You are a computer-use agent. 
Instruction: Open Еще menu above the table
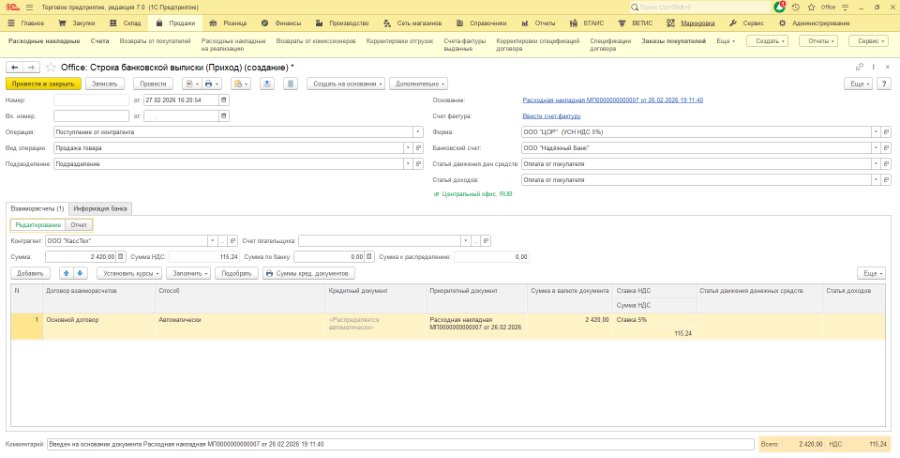click(x=871, y=273)
